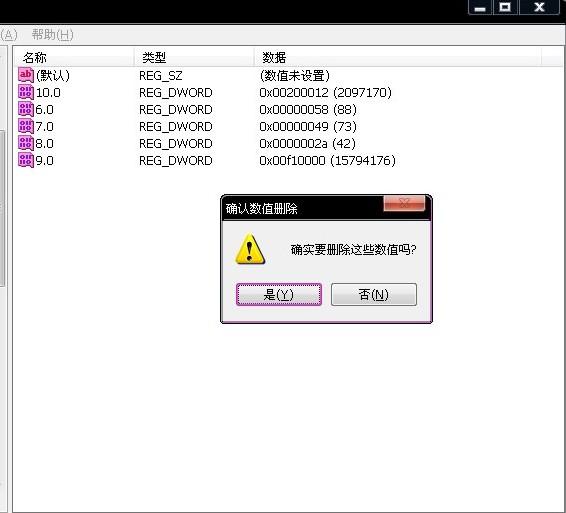Viewport: 566px width, 513px height.
Task: Confirm deletion with 是(Y) button
Action: 279,295
